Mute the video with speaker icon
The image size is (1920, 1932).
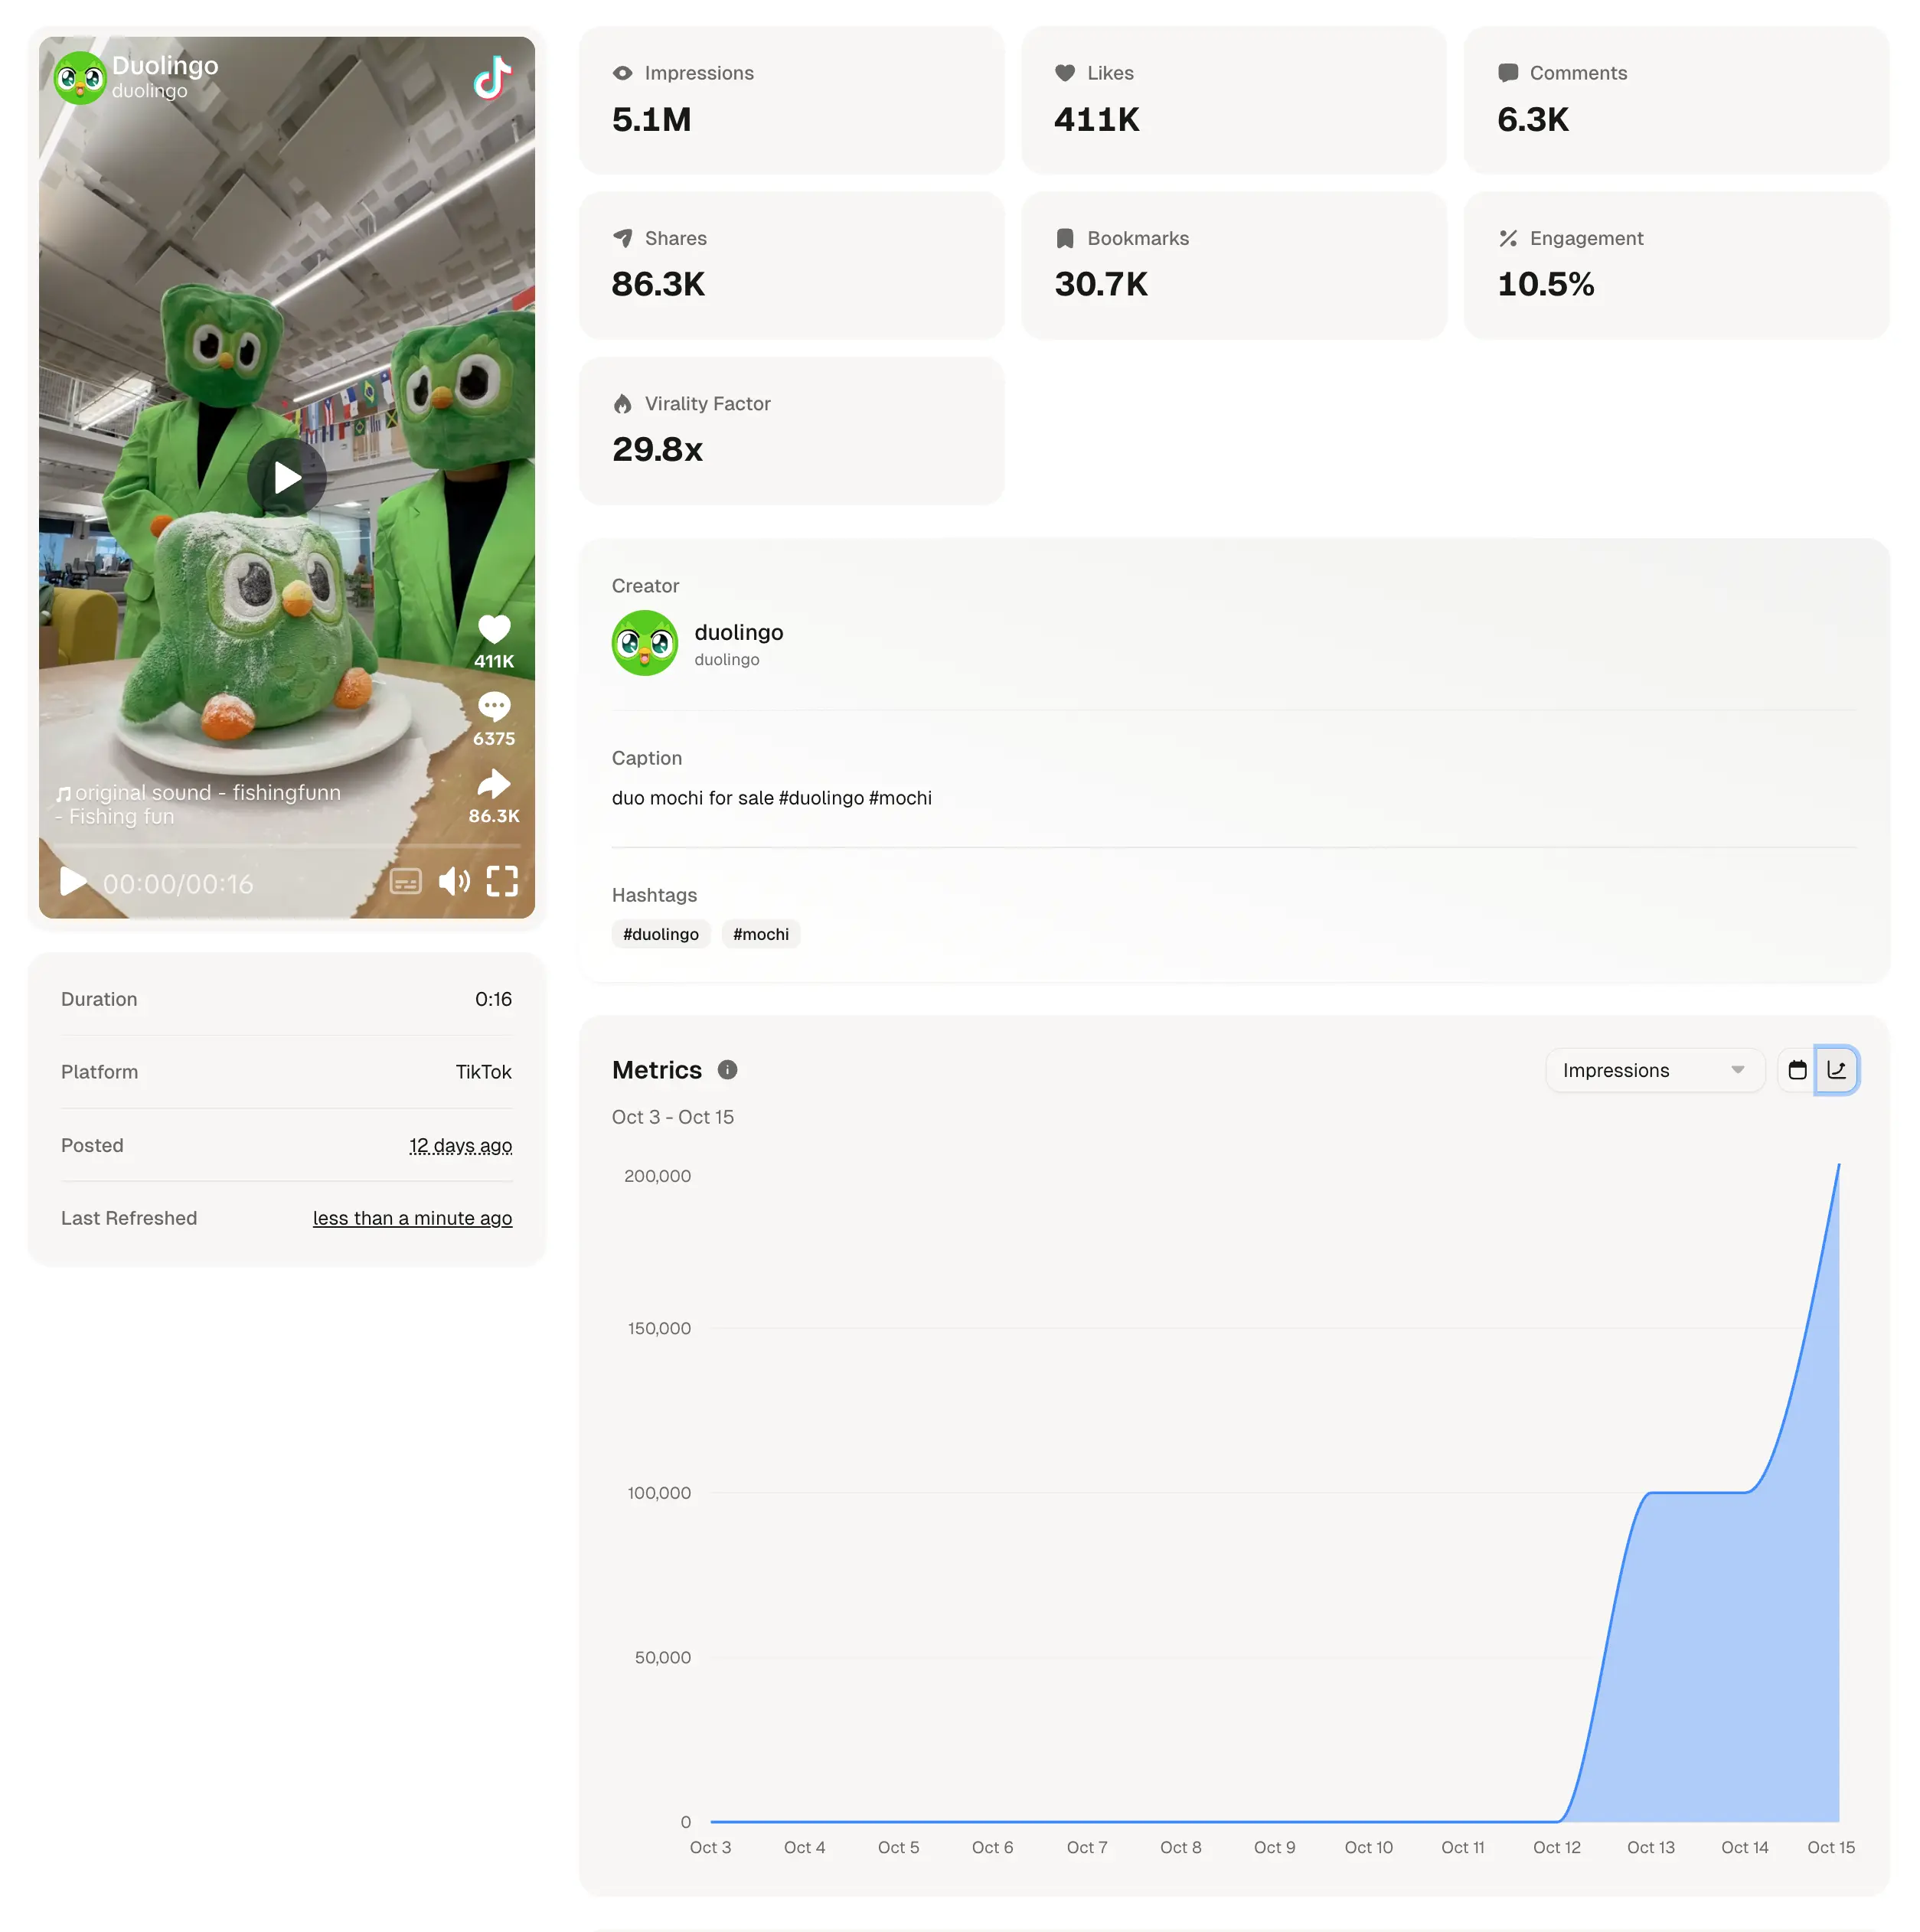coord(454,881)
